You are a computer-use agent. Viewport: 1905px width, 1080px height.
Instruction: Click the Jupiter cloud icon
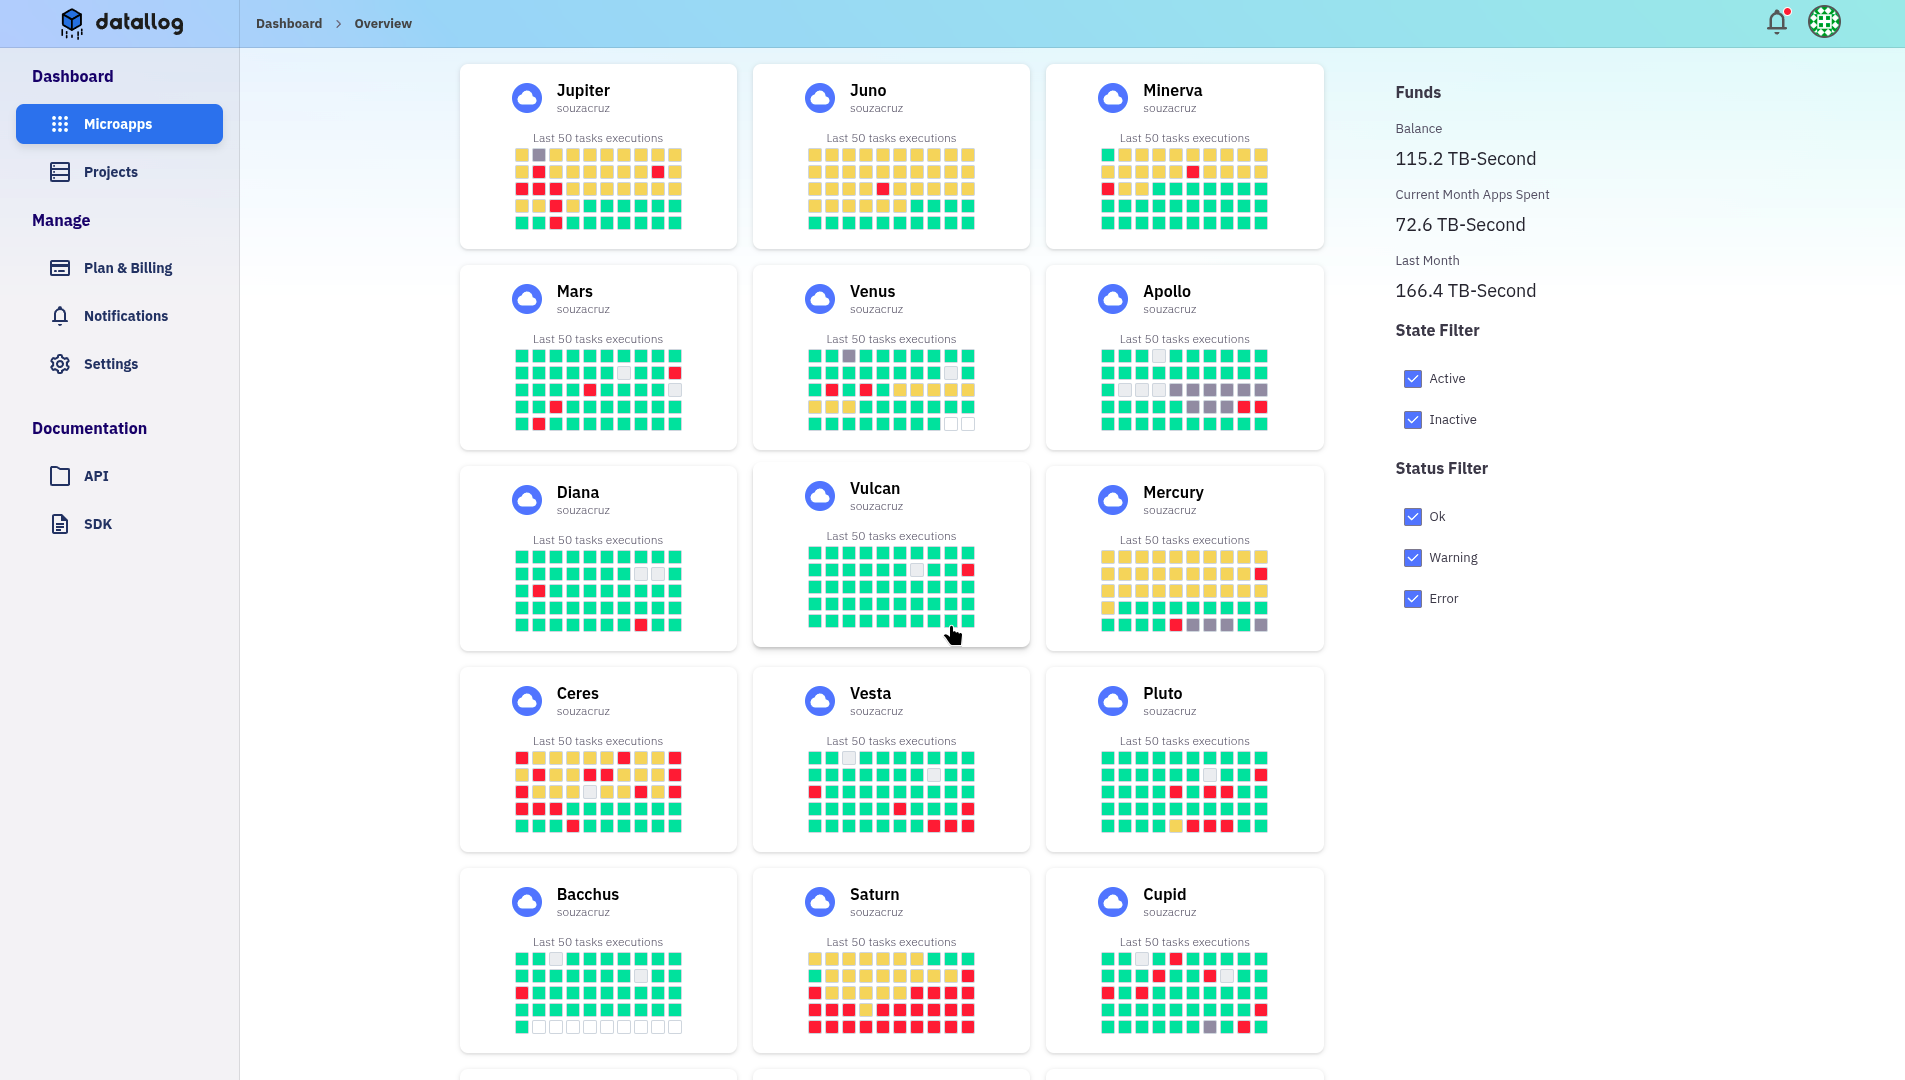tap(527, 98)
